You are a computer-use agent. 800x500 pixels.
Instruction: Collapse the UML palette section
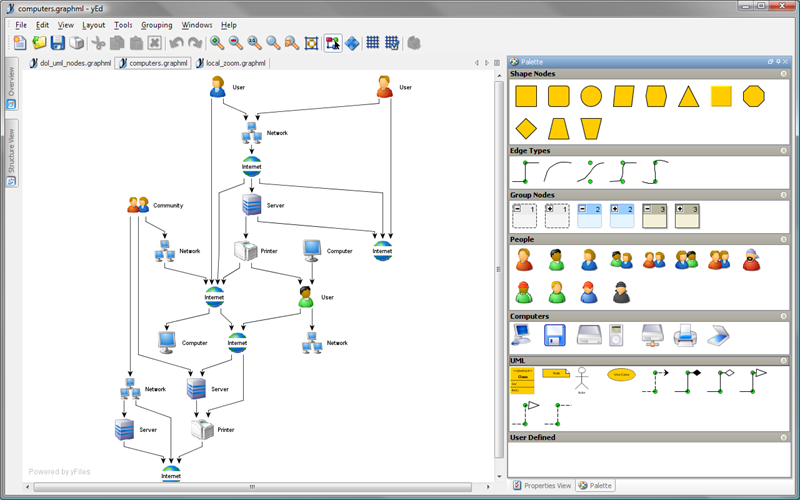pyautogui.click(x=784, y=361)
